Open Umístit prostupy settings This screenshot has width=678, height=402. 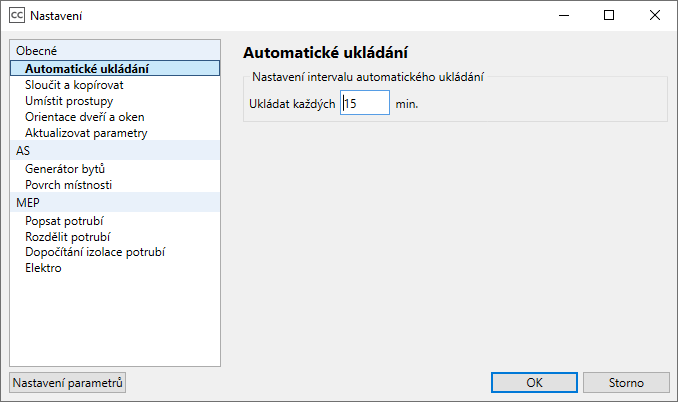point(69,101)
